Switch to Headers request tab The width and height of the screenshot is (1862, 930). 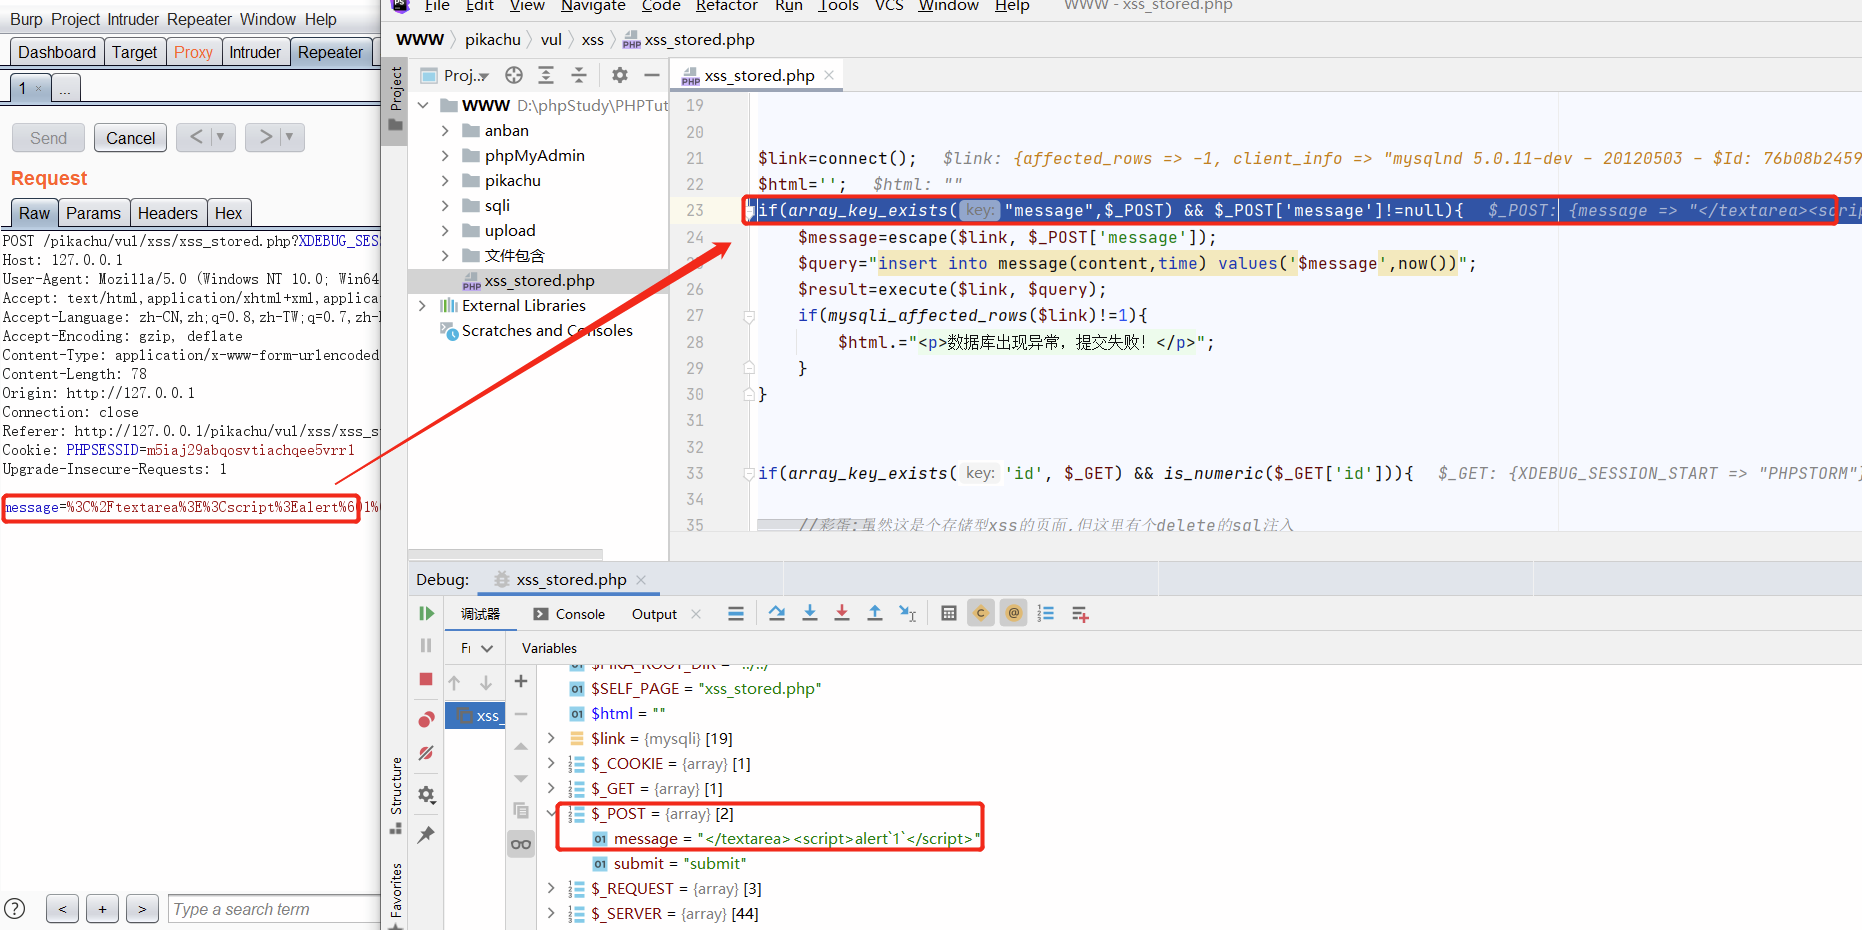tap(168, 213)
